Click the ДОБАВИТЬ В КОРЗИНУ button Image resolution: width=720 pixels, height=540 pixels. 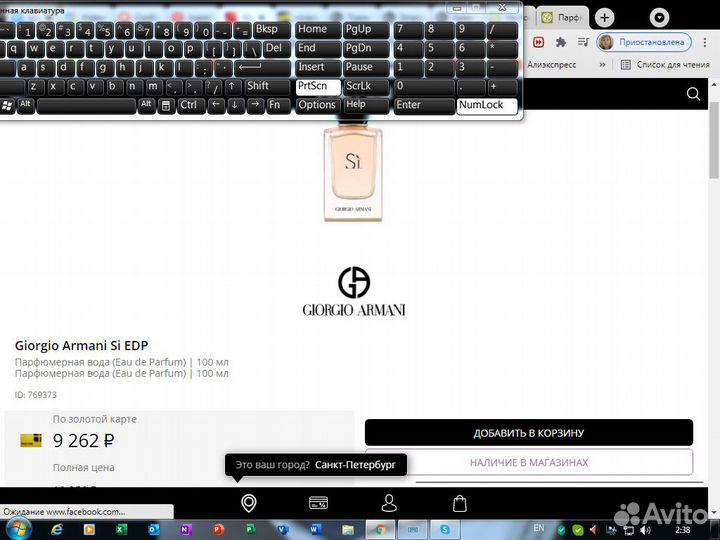pos(528,433)
